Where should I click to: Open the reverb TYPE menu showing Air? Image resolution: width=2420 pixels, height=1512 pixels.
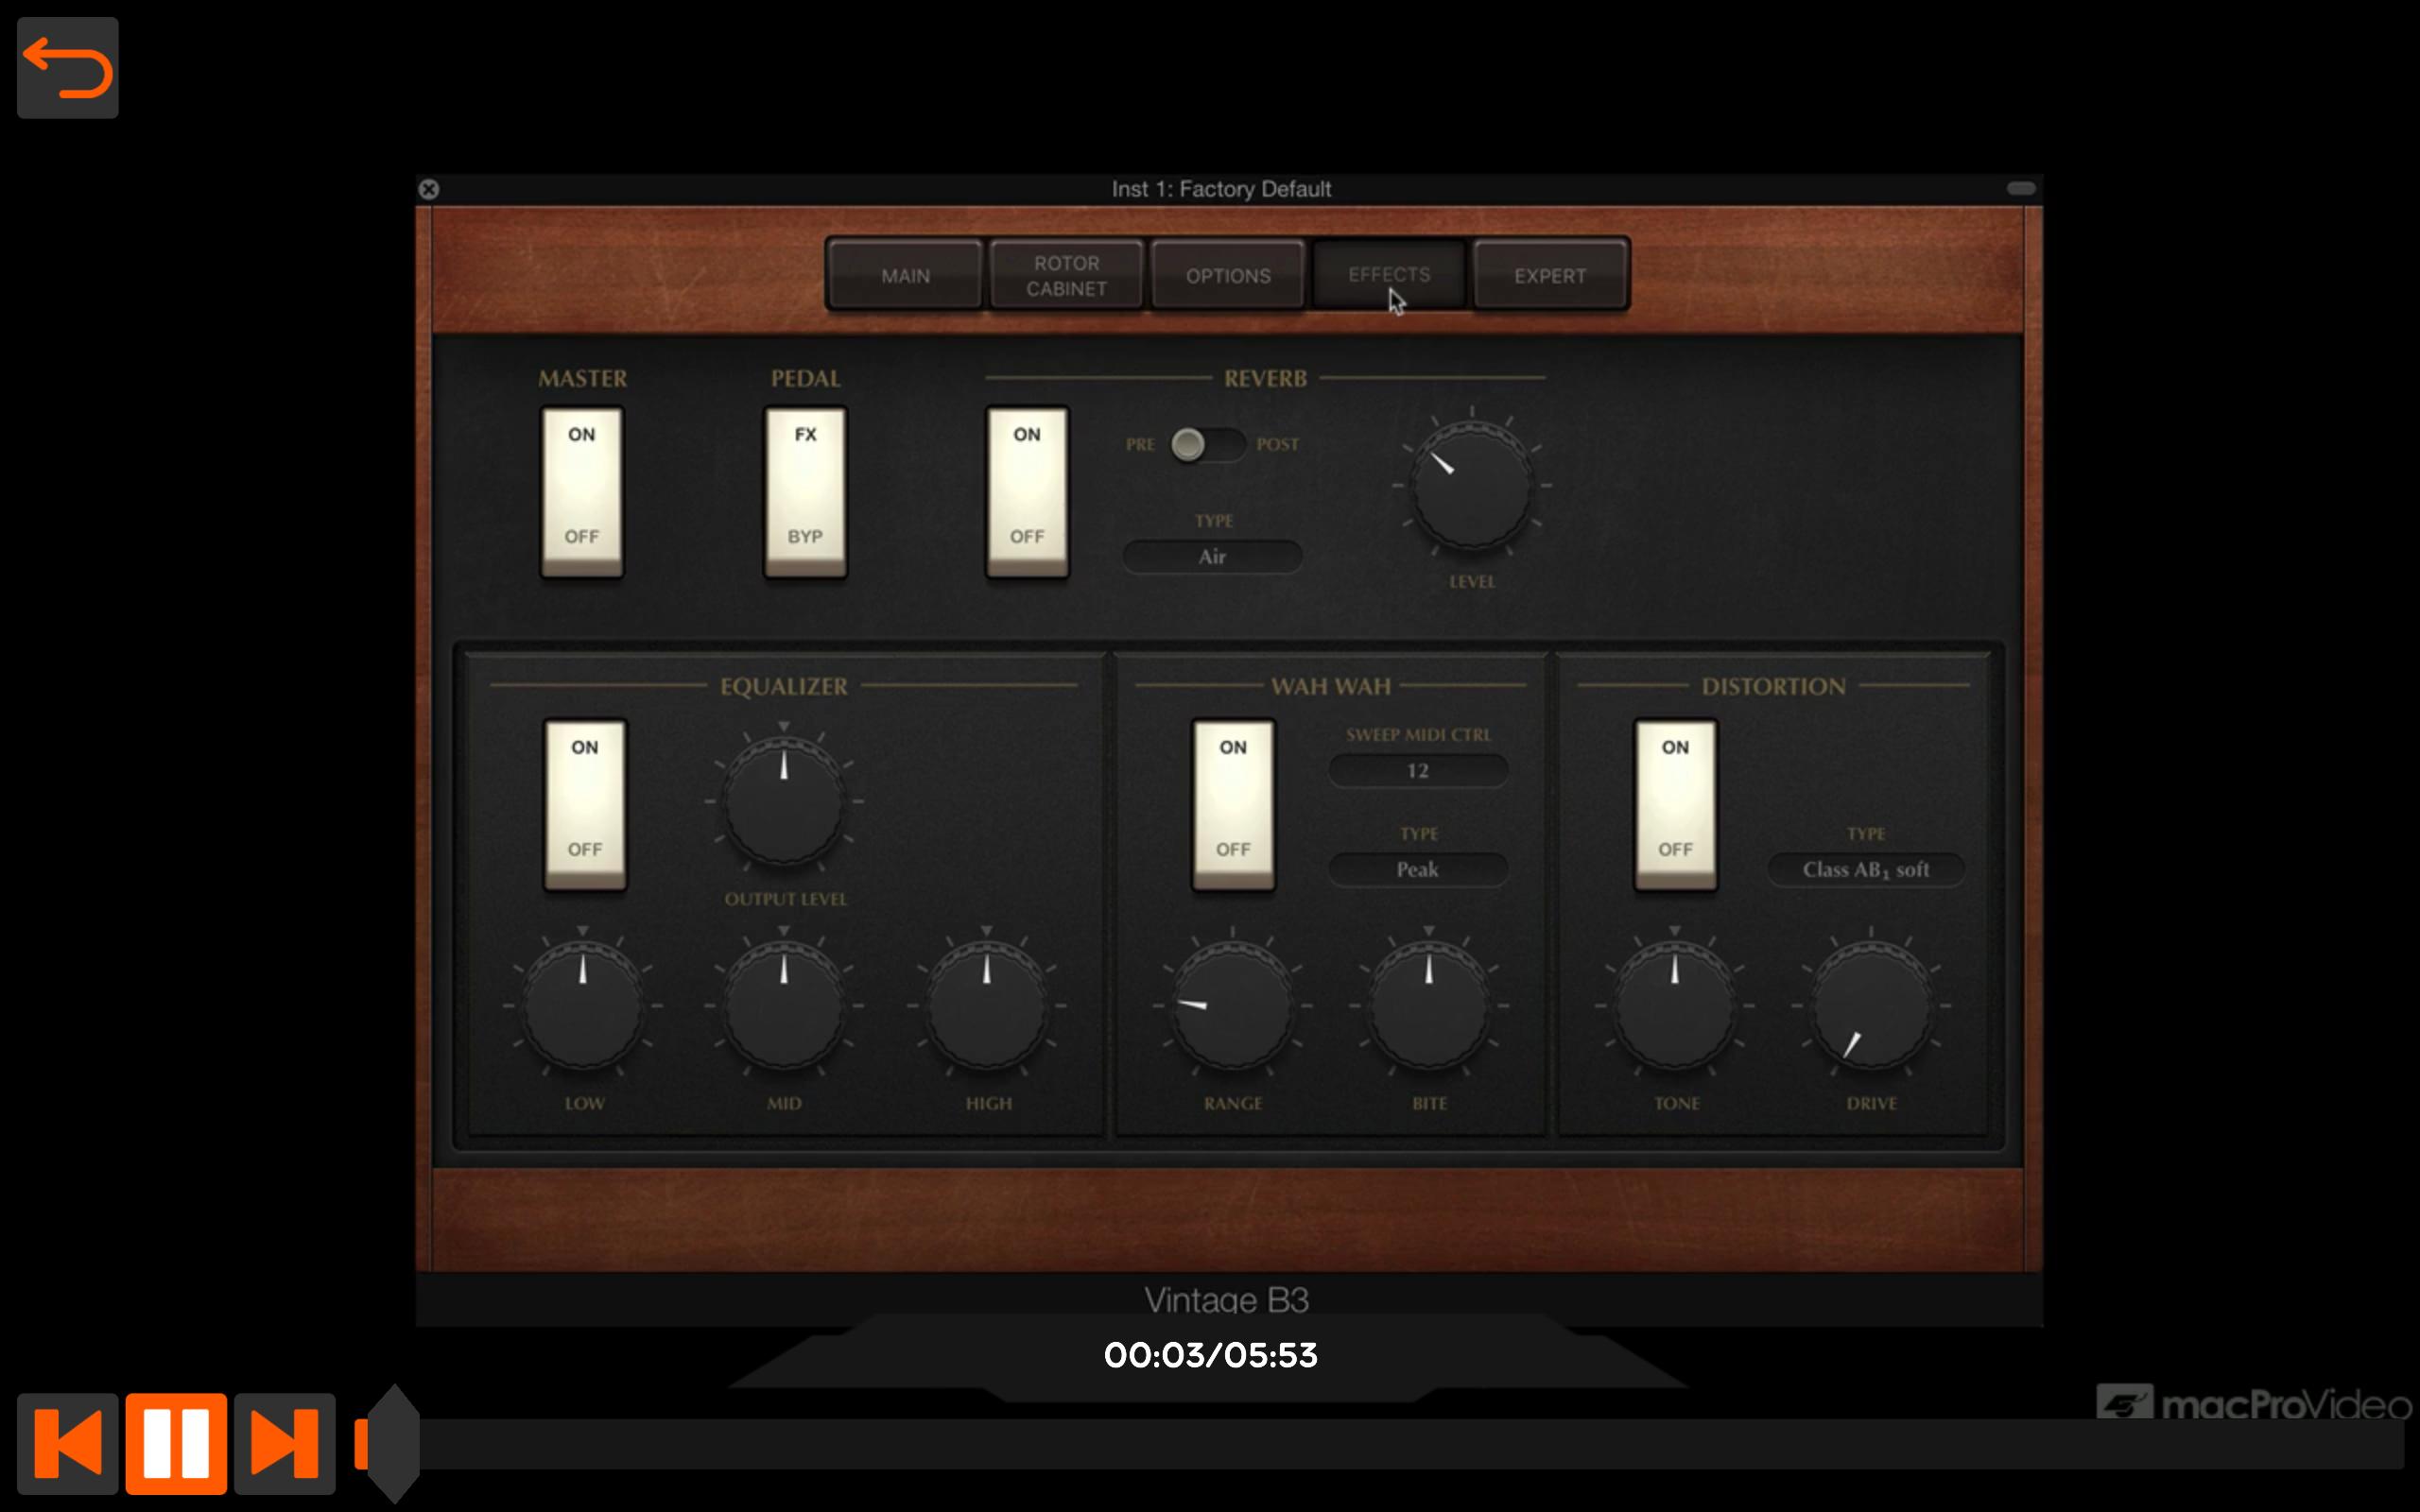click(x=1212, y=556)
